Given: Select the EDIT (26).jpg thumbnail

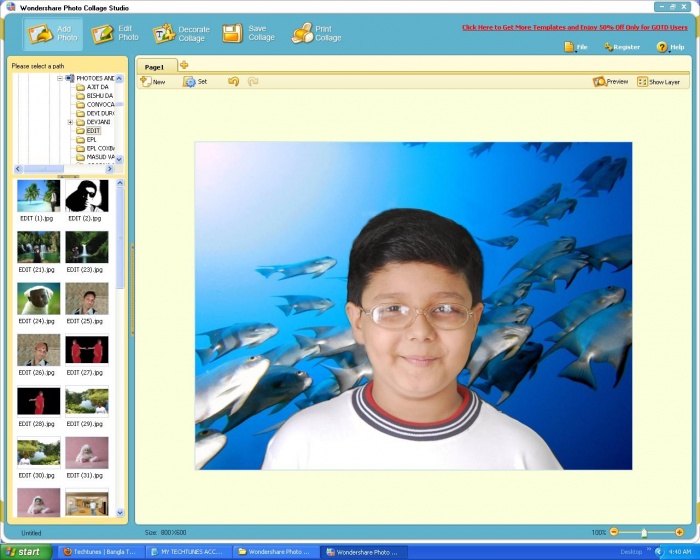Looking at the screenshot, I should pos(38,350).
